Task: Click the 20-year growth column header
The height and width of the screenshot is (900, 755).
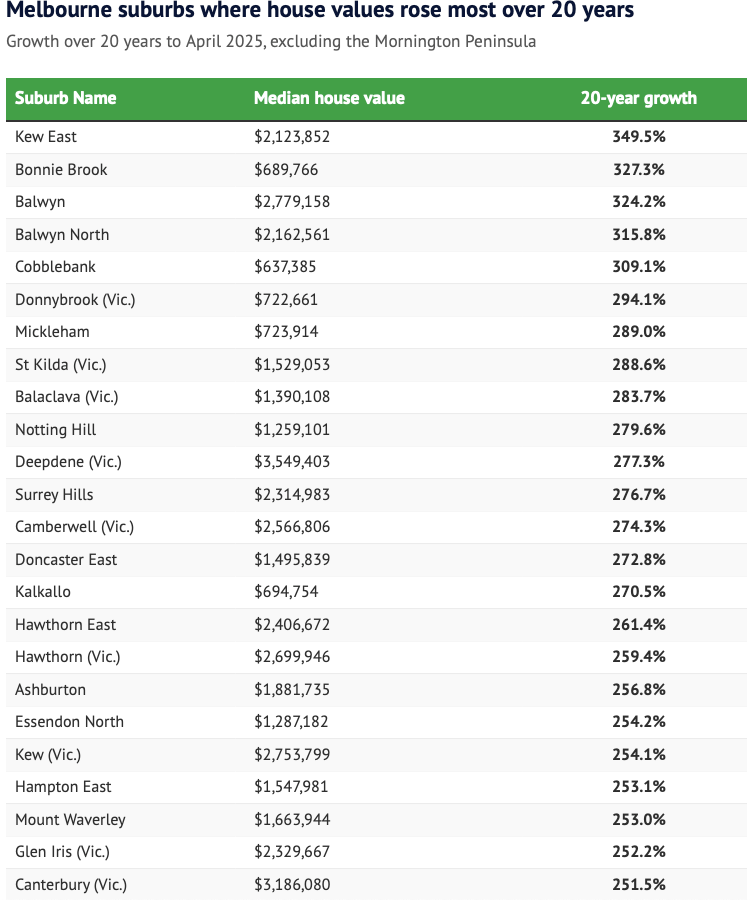Action: (638, 98)
